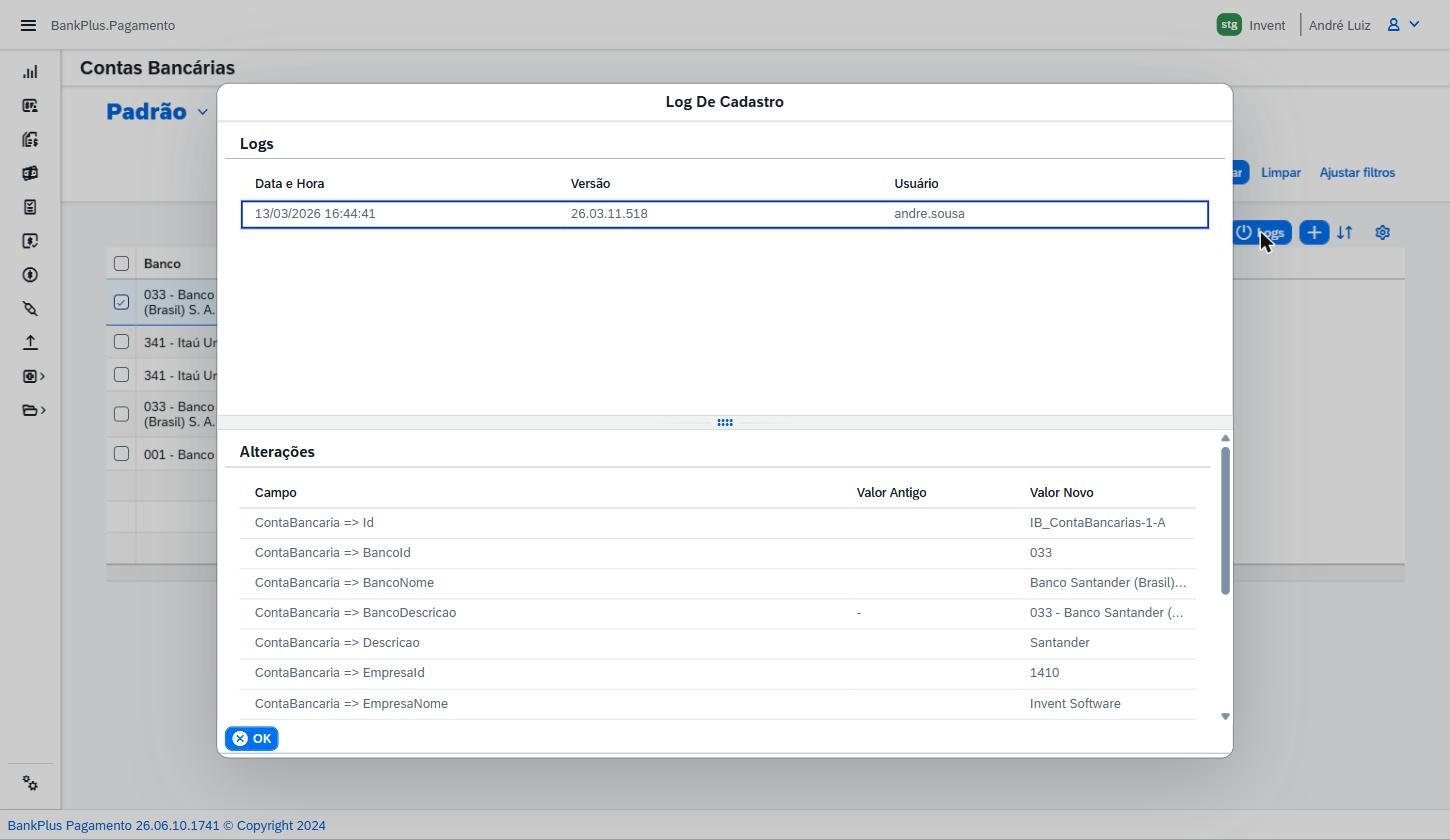
Task: Open the circled dollar coin sidebar icon
Action: pos(30,275)
